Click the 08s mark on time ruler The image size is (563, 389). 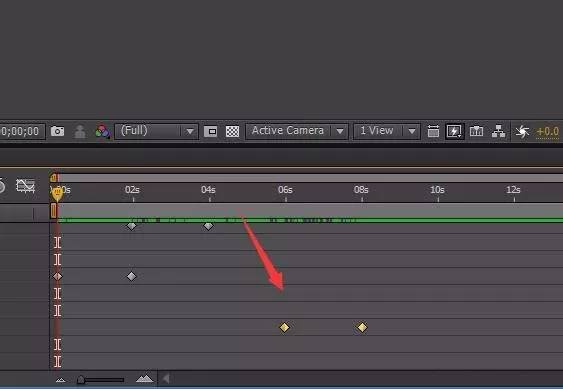click(361, 190)
